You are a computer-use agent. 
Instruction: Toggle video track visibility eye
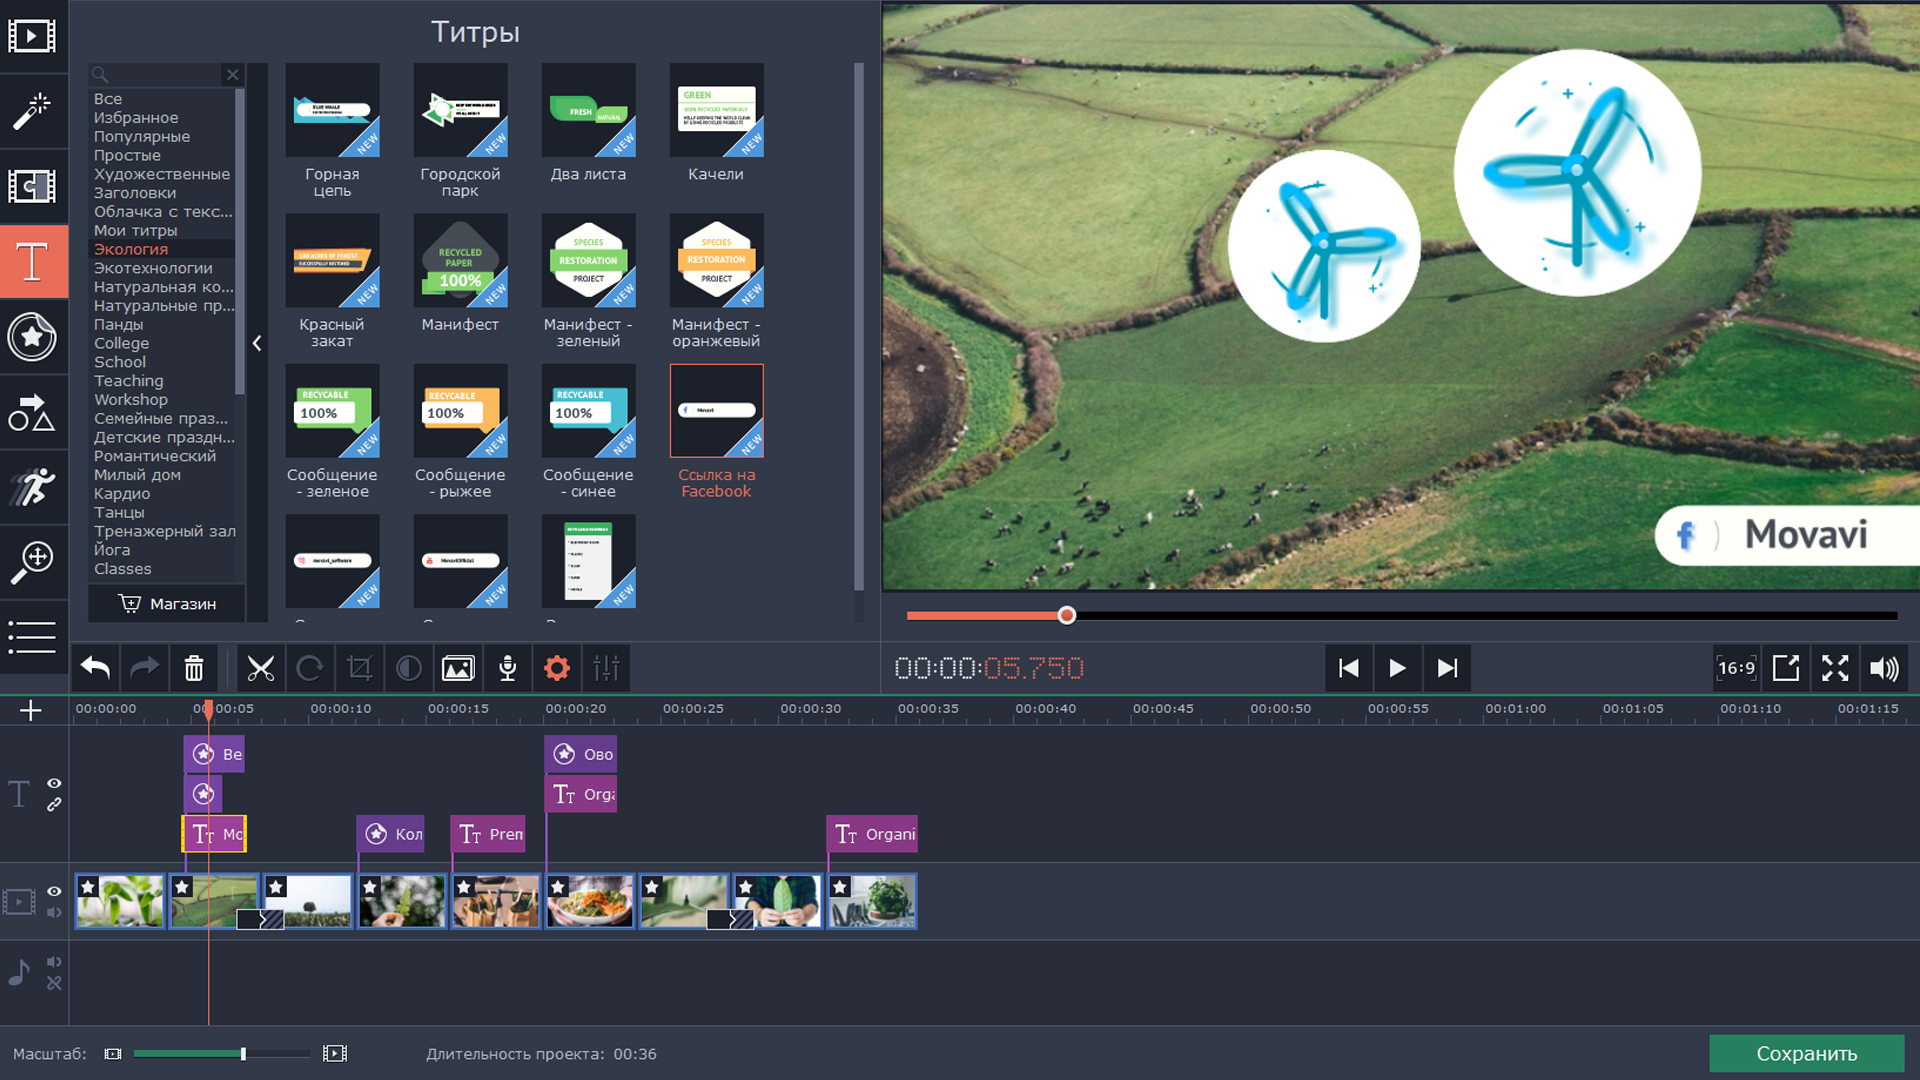(x=54, y=891)
